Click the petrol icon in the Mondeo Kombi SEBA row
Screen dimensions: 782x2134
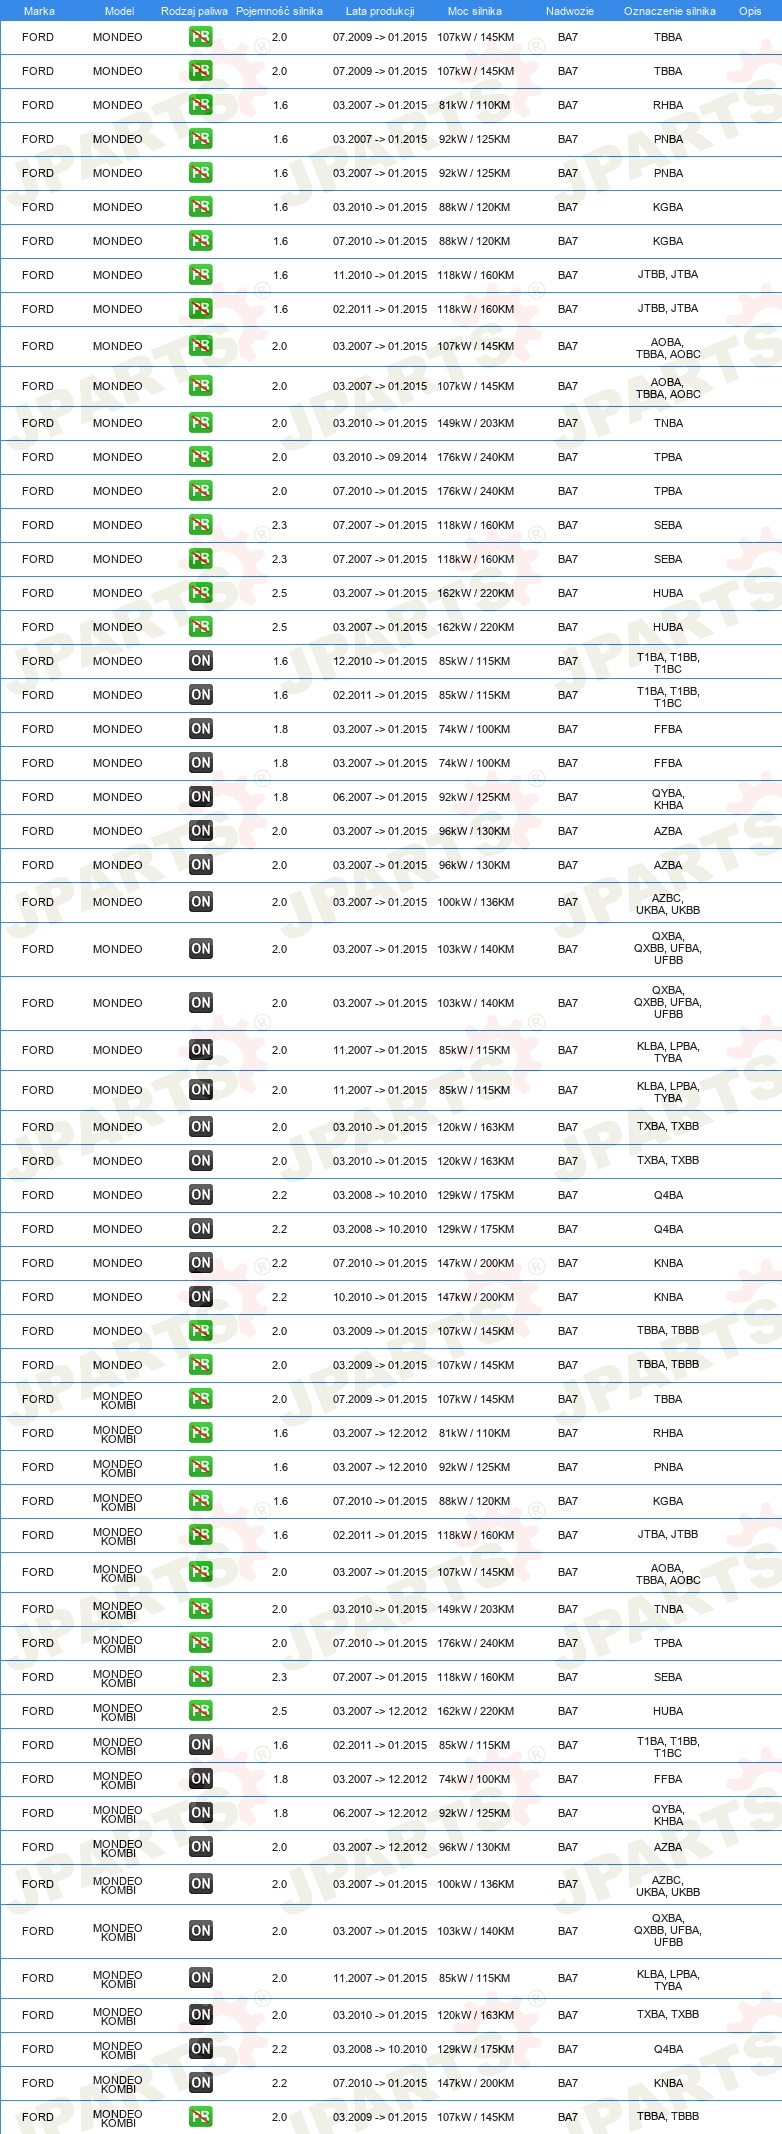tap(200, 1677)
